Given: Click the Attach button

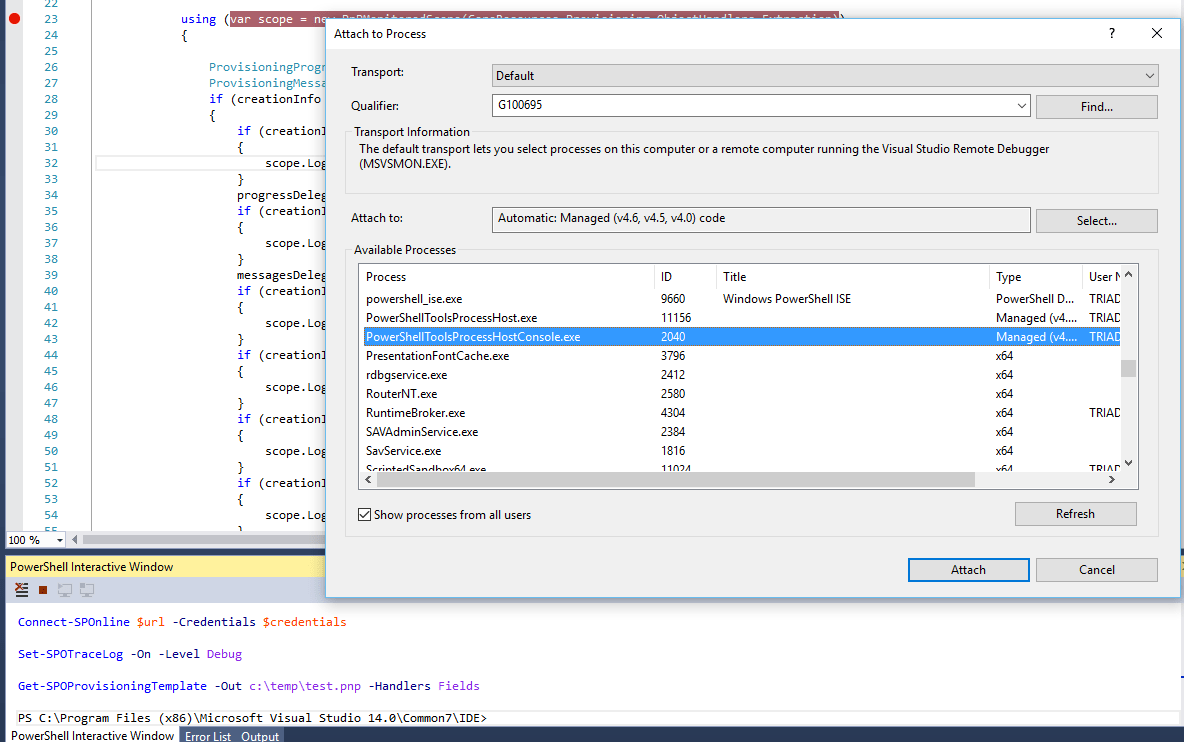Looking at the screenshot, I should (x=968, y=570).
